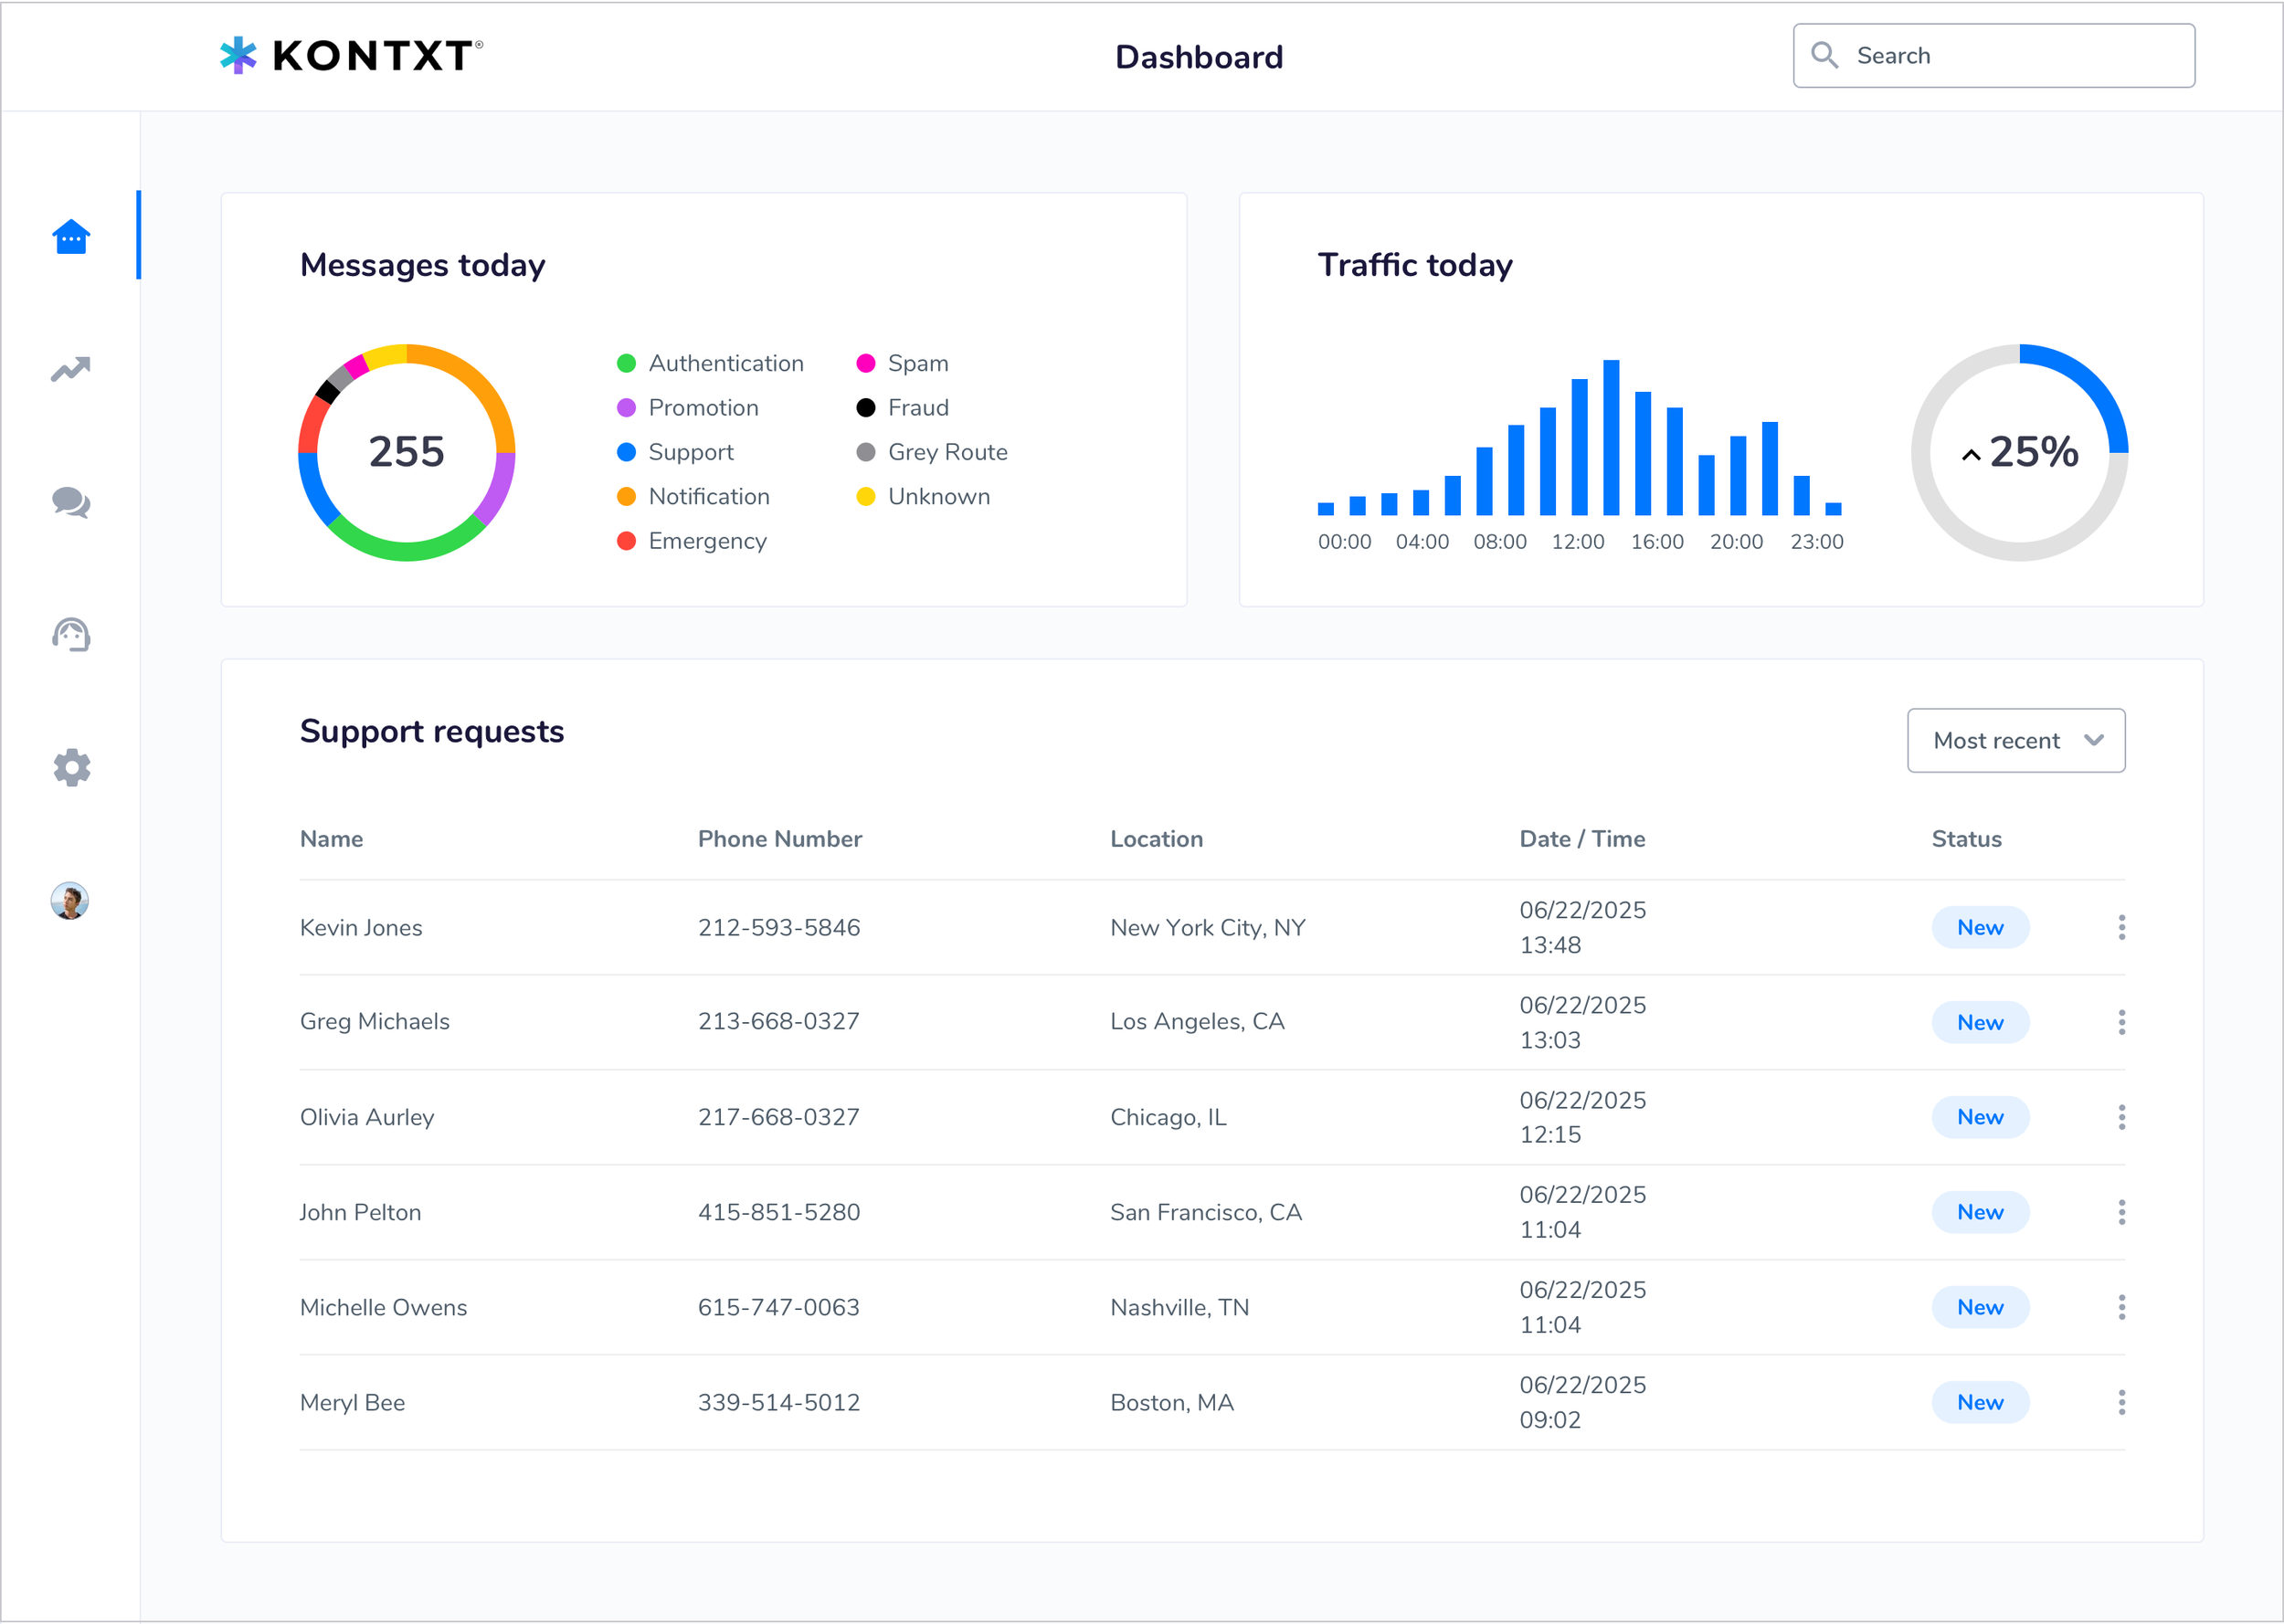The width and height of the screenshot is (2284, 1624).
Task: Click the KONTXT asterisk logo
Action: coord(240,55)
